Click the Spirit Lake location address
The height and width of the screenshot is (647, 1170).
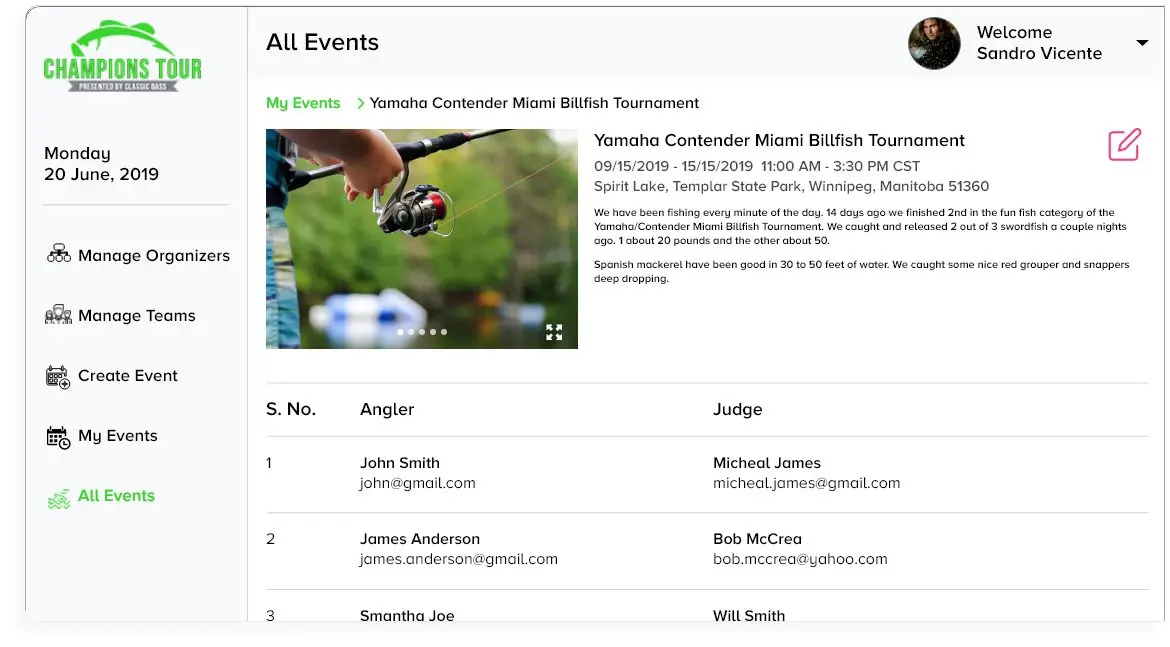pos(792,187)
